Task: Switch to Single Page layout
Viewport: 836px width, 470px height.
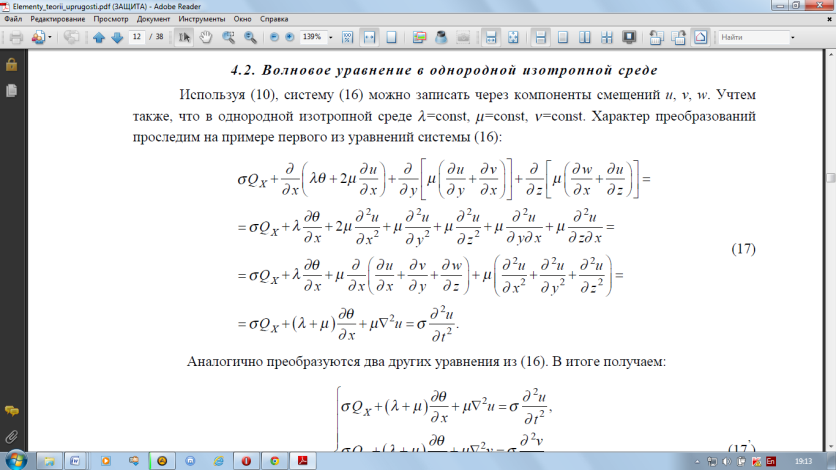Action: click(562, 37)
